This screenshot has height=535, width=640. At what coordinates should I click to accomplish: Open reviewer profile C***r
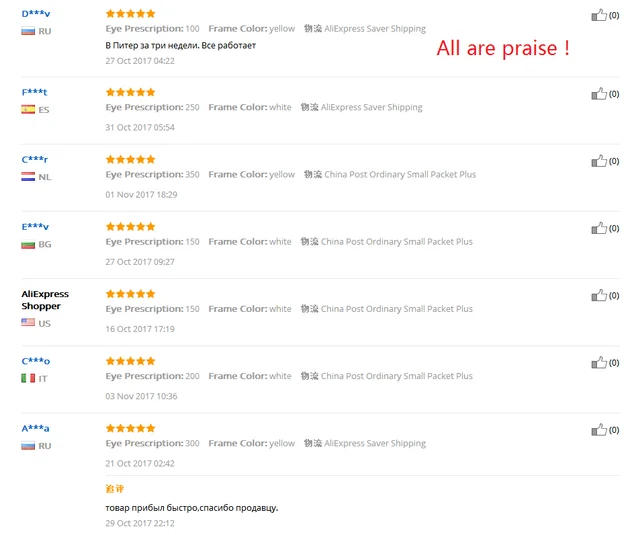[35, 159]
